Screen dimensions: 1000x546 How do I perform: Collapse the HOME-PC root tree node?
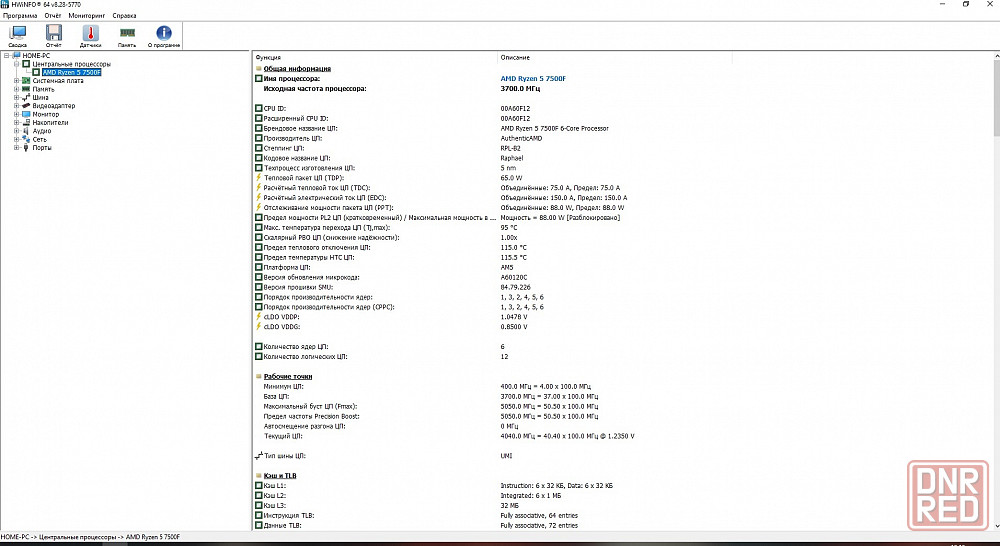[7, 55]
